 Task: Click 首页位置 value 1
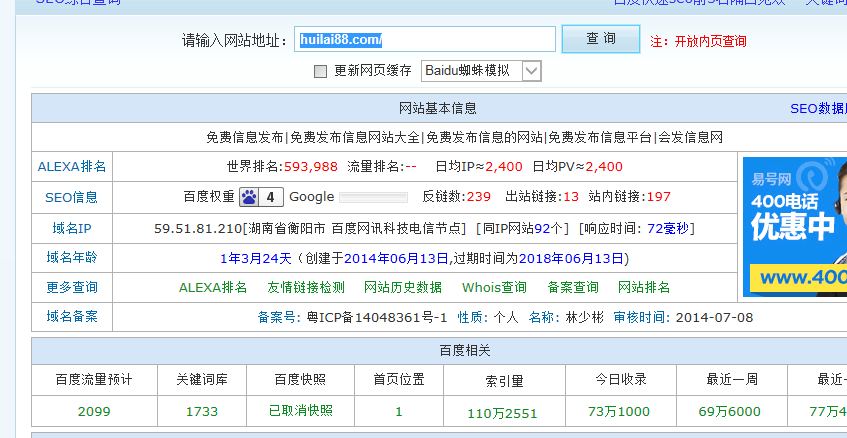pyautogui.click(x=399, y=412)
